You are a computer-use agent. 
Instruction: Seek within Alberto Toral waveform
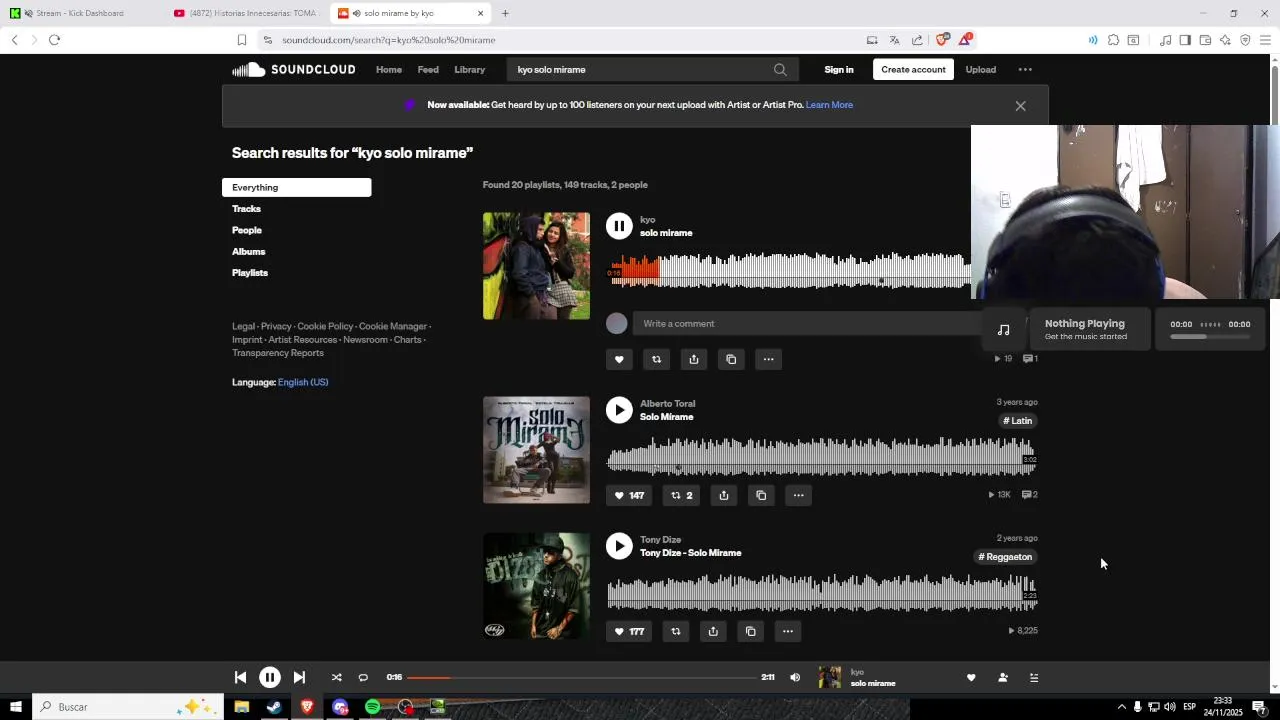click(822, 457)
